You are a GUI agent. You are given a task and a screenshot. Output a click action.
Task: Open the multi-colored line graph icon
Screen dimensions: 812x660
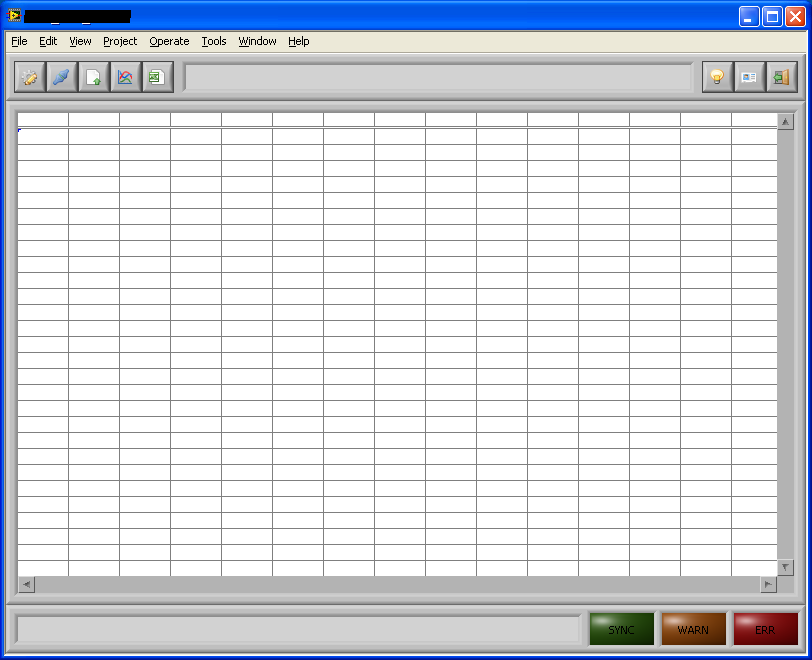click(x=126, y=77)
